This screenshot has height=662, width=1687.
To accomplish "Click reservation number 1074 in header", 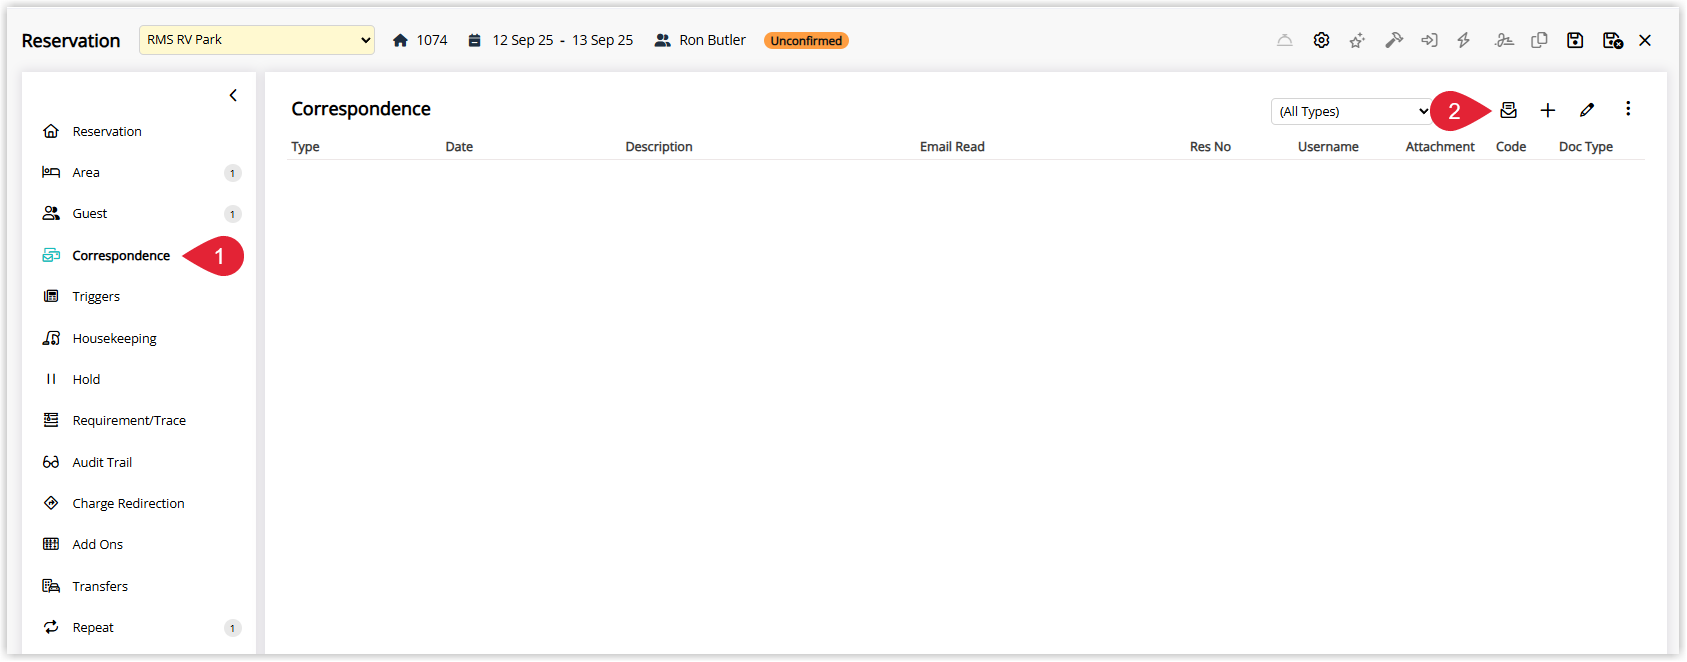I will [432, 40].
